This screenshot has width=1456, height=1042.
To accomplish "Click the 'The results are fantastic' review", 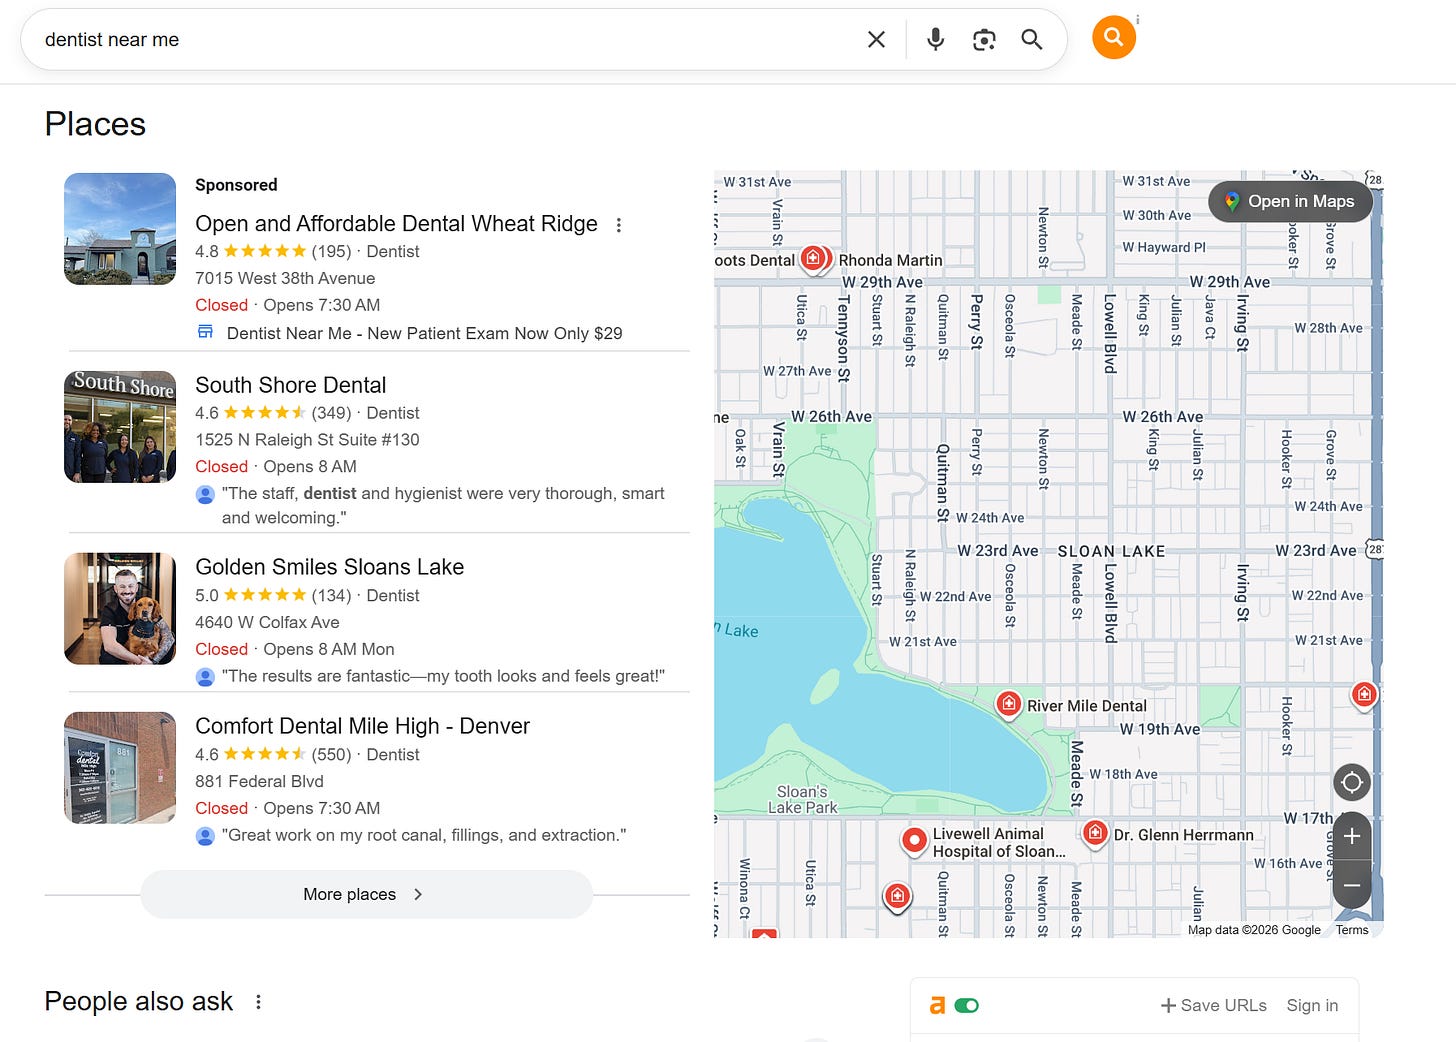I will pyautogui.click(x=443, y=676).
